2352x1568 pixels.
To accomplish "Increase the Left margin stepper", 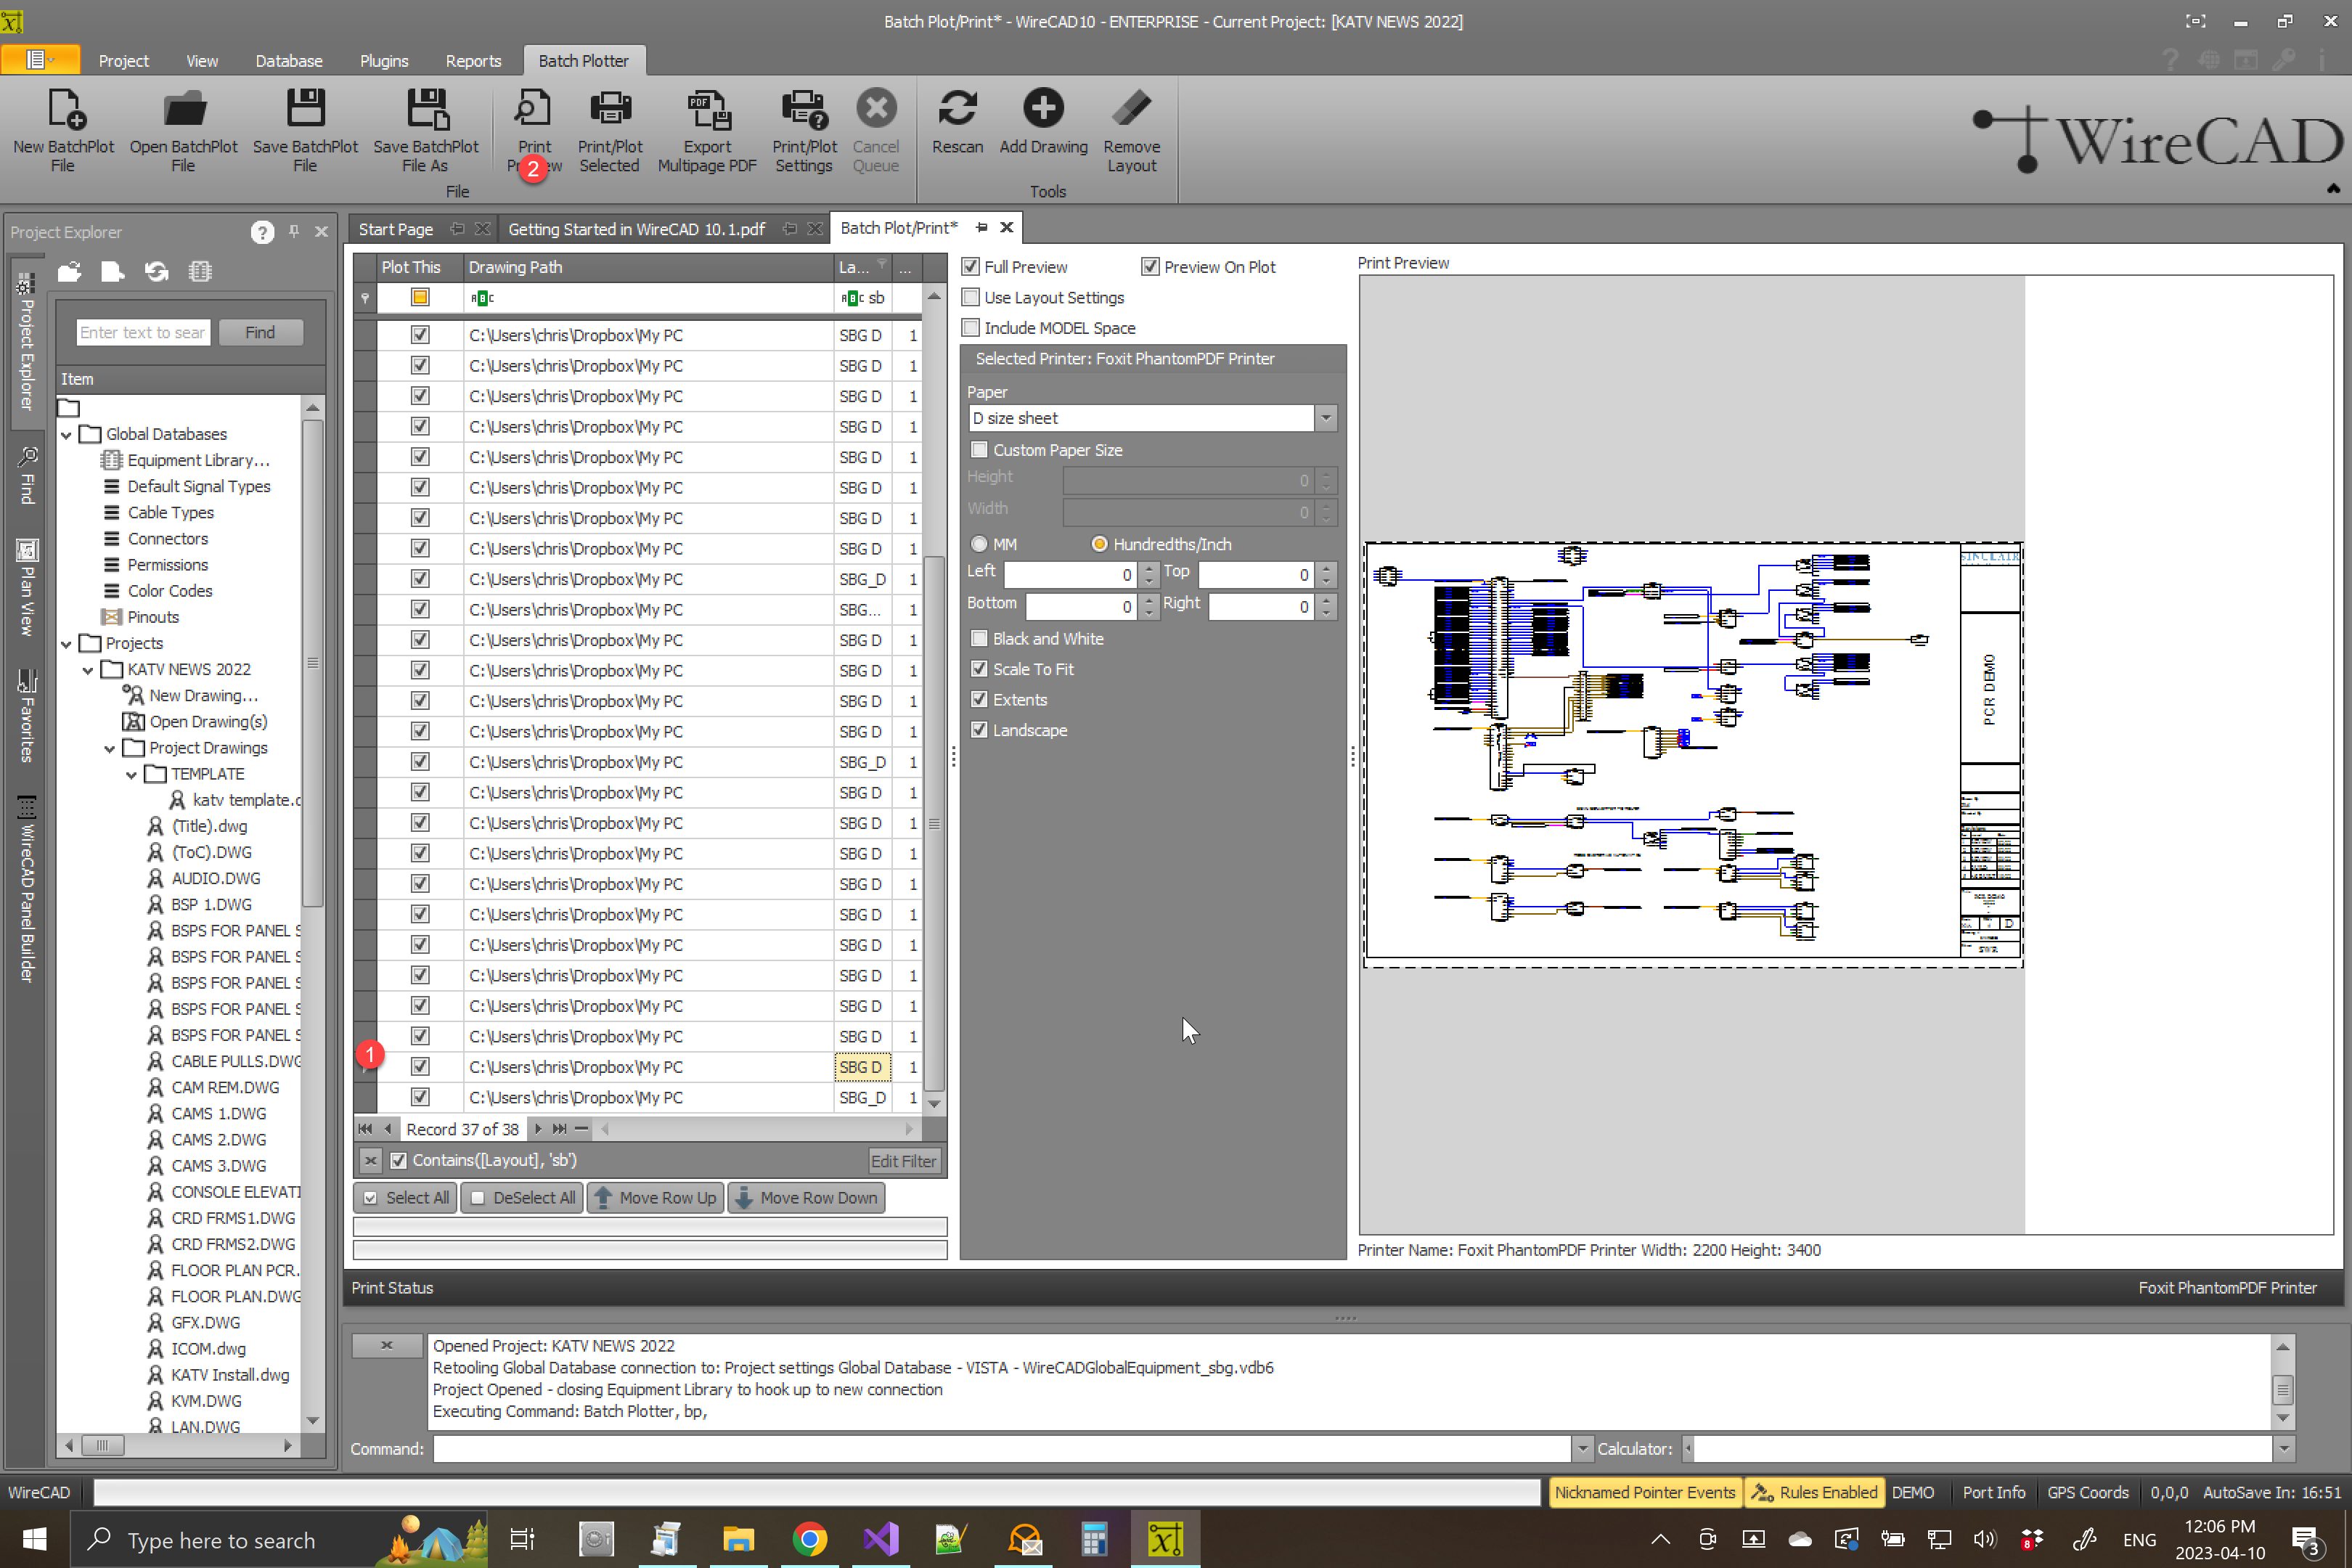I will (1149, 568).
